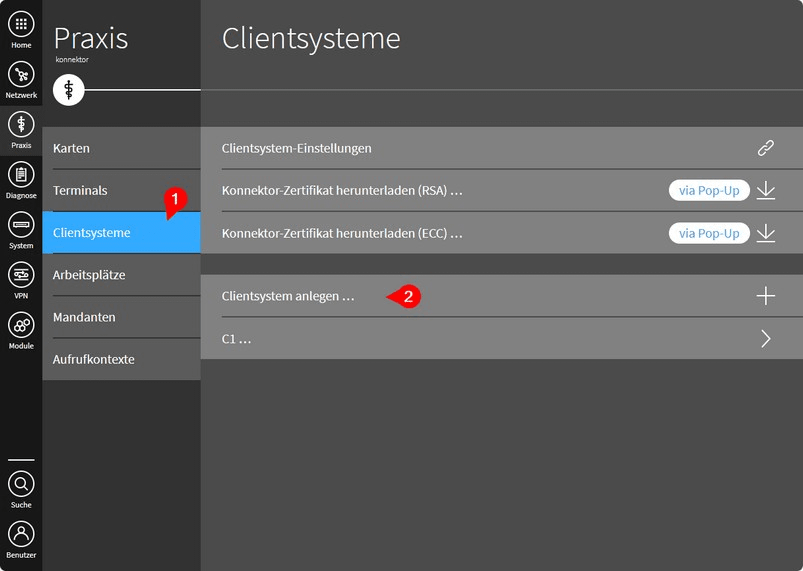Click the Suche magnifier icon

21,484
